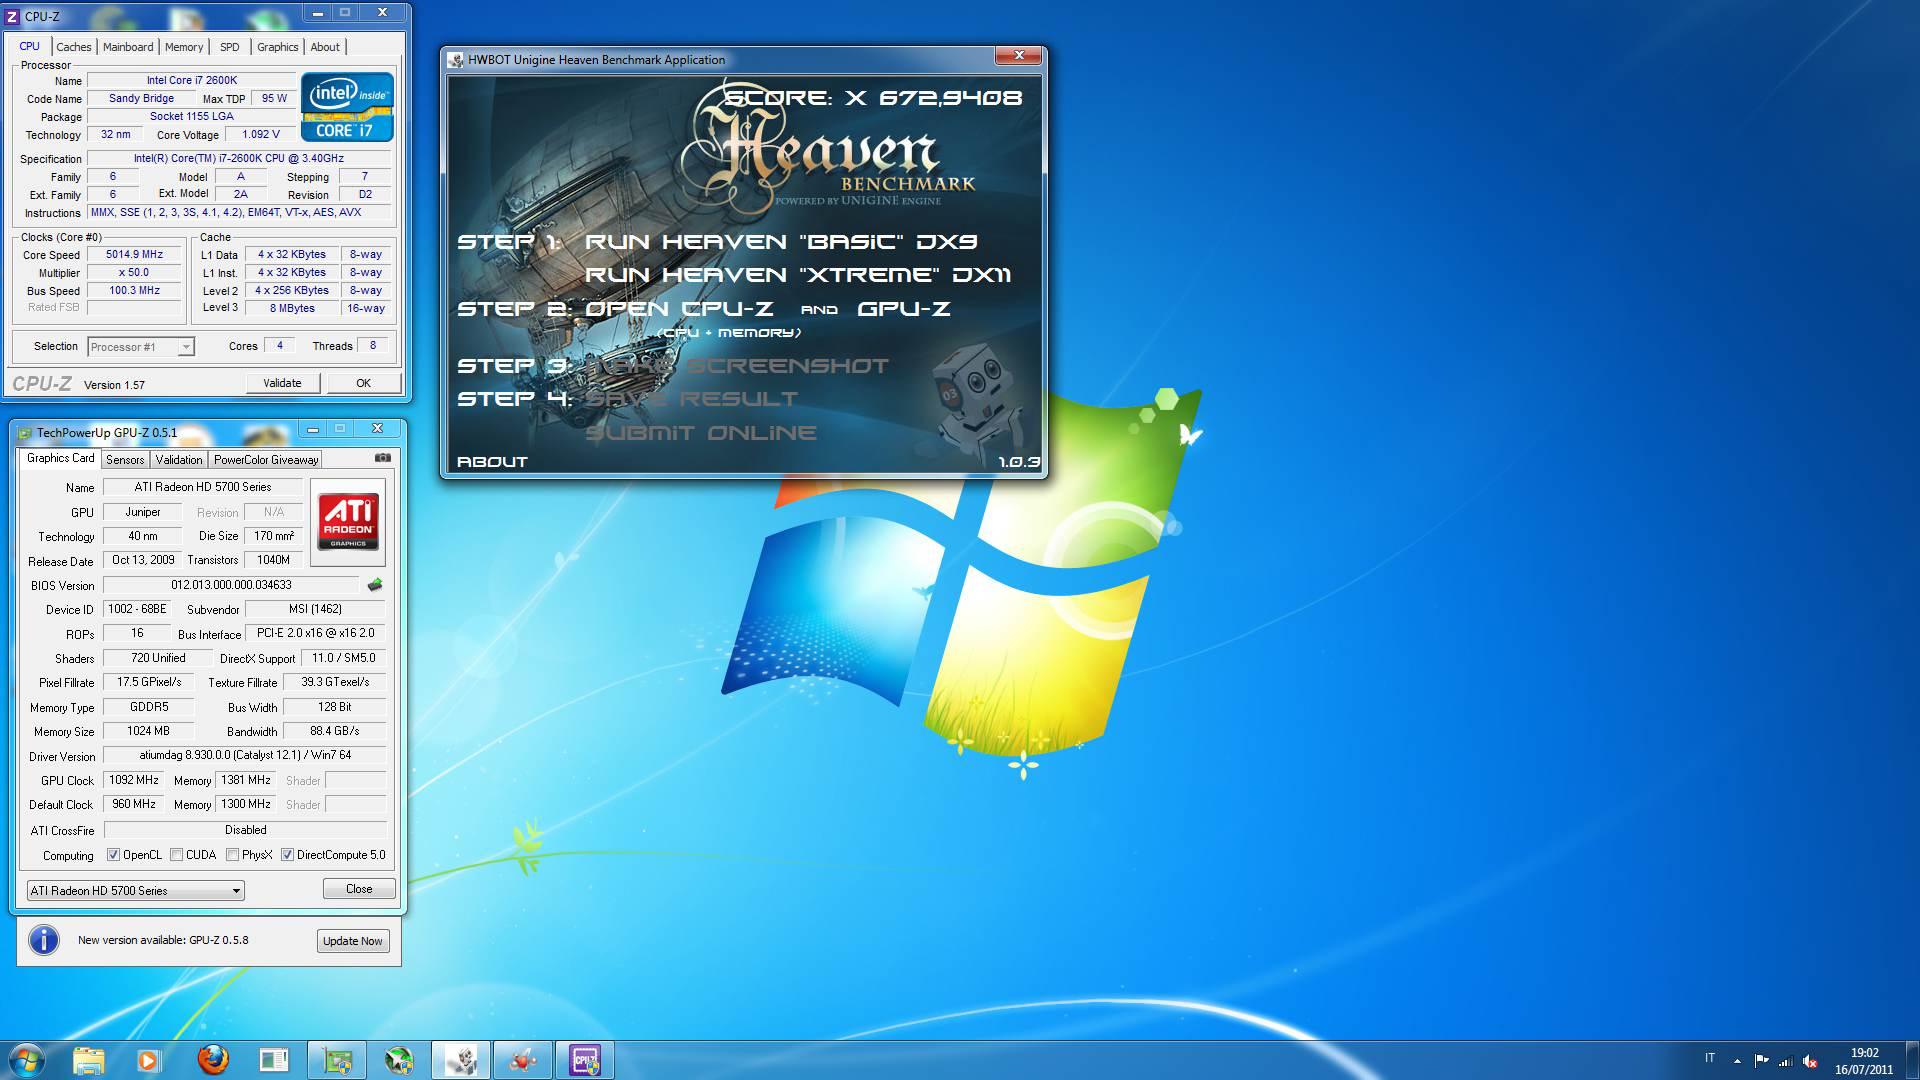Screen dimensions: 1920x1080
Task: Click Open CPU-Z in Heaven step 2
Action: pyautogui.click(x=679, y=309)
